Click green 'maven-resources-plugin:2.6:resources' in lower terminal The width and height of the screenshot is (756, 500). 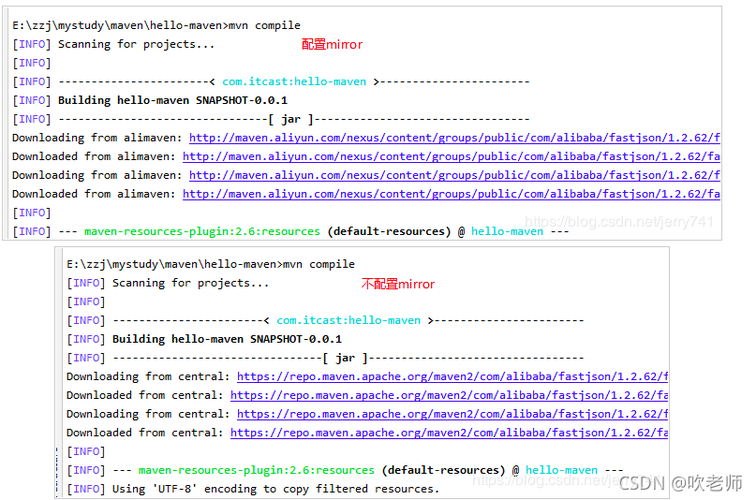[x=256, y=470]
